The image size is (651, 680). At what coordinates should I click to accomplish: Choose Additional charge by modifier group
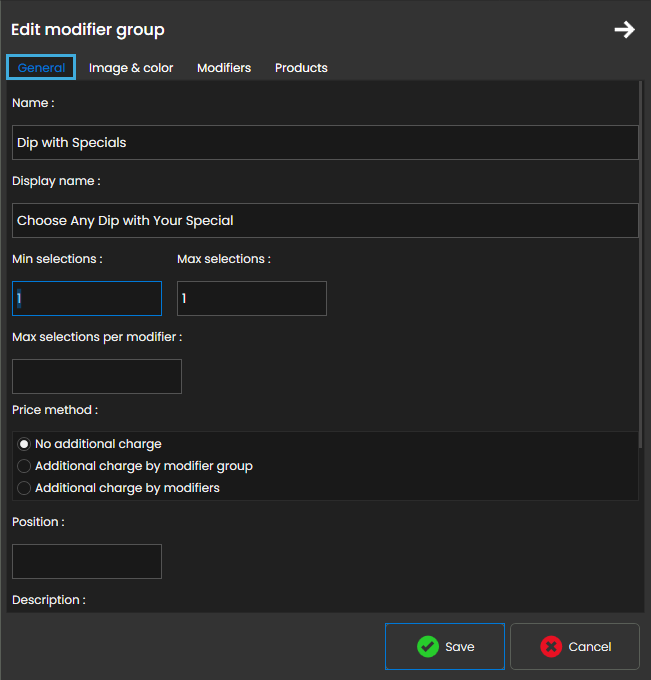(x=24, y=466)
